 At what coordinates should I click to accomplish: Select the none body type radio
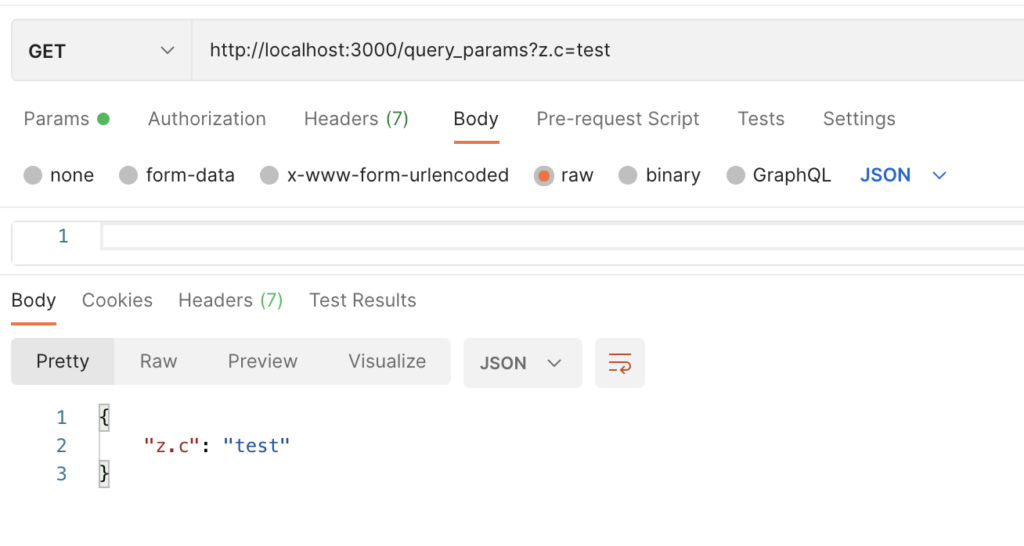click(x=33, y=175)
